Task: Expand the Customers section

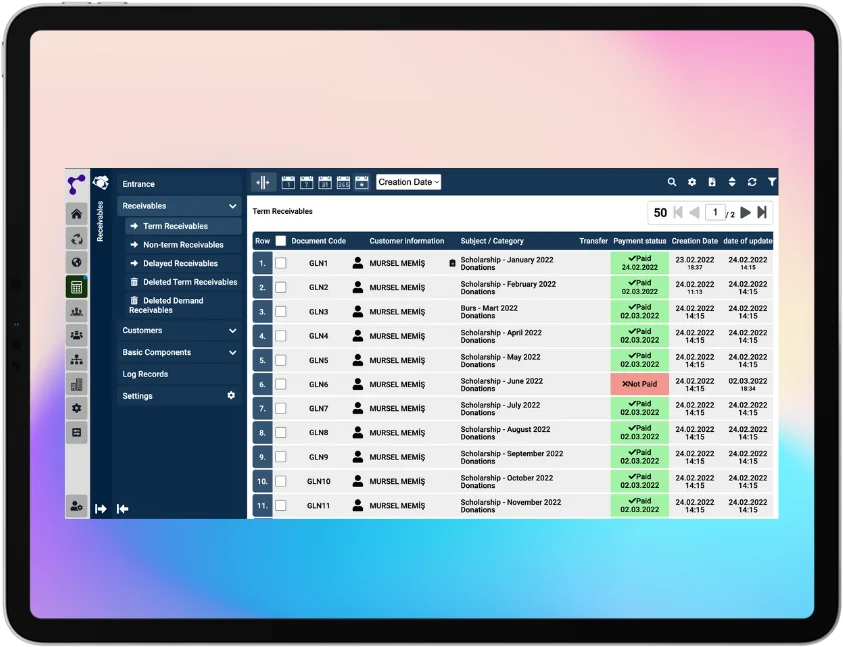Action: (x=179, y=330)
